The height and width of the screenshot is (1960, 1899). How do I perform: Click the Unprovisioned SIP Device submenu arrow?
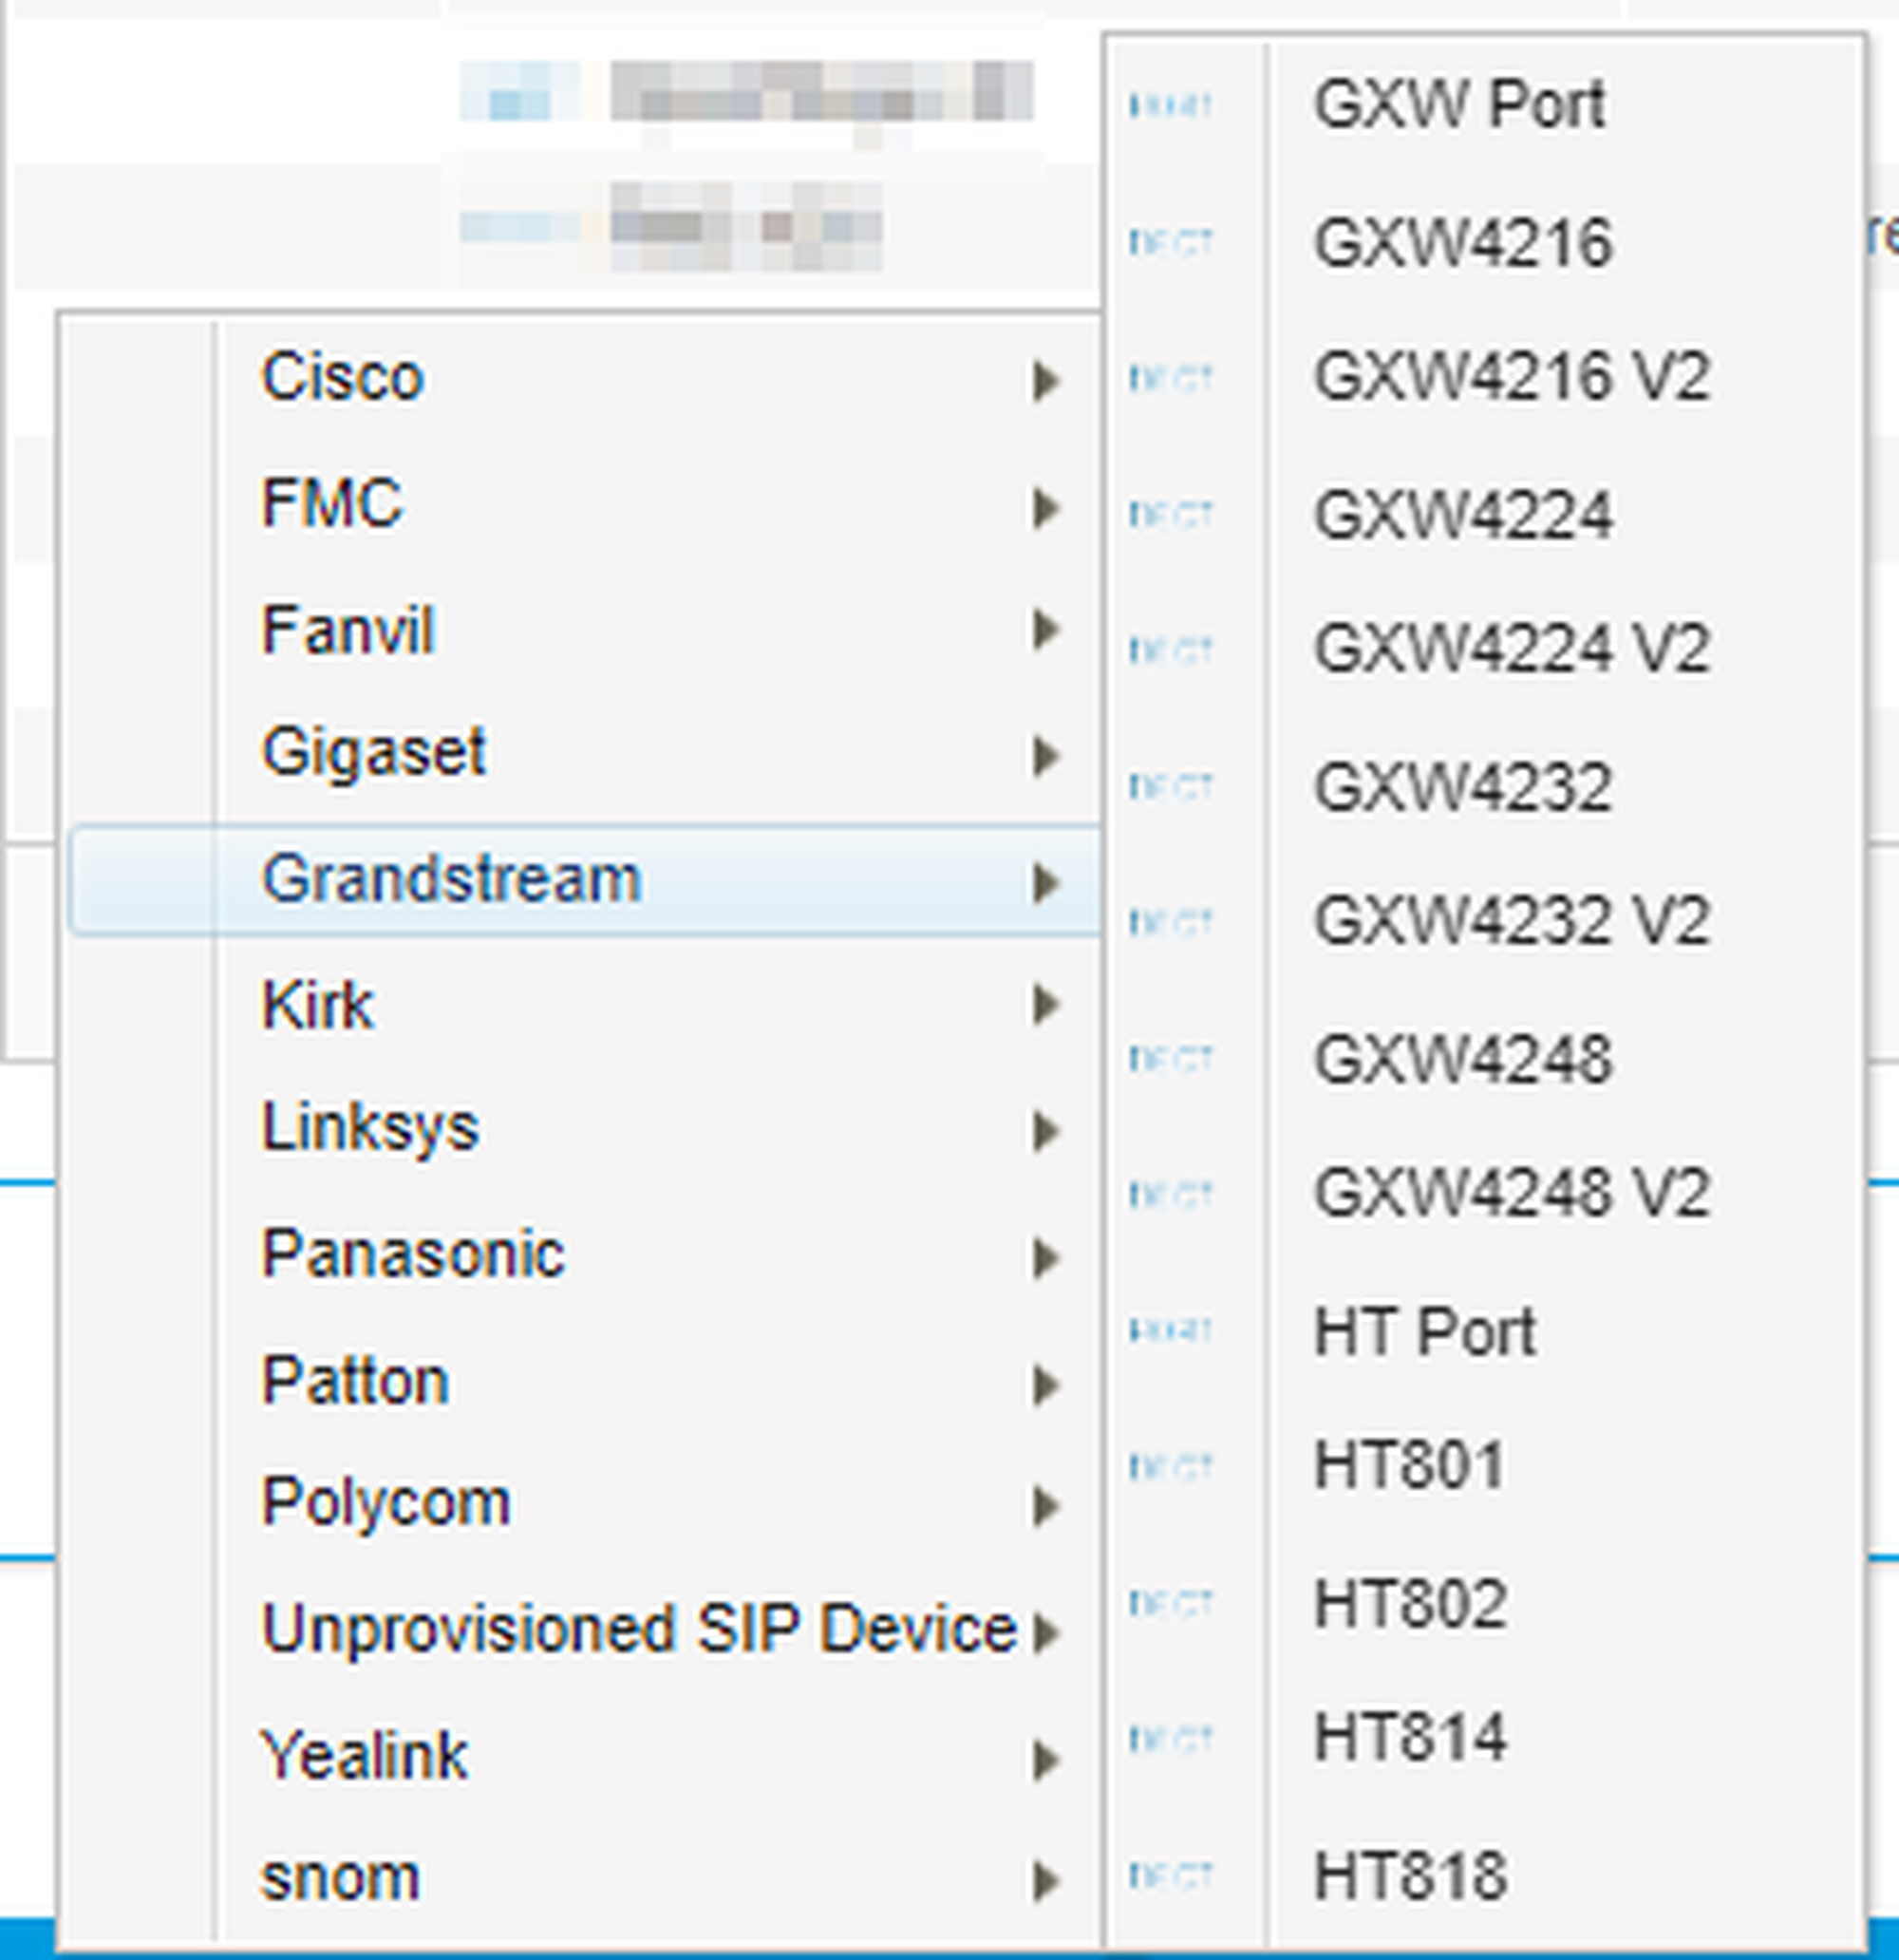coord(1045,1633)
